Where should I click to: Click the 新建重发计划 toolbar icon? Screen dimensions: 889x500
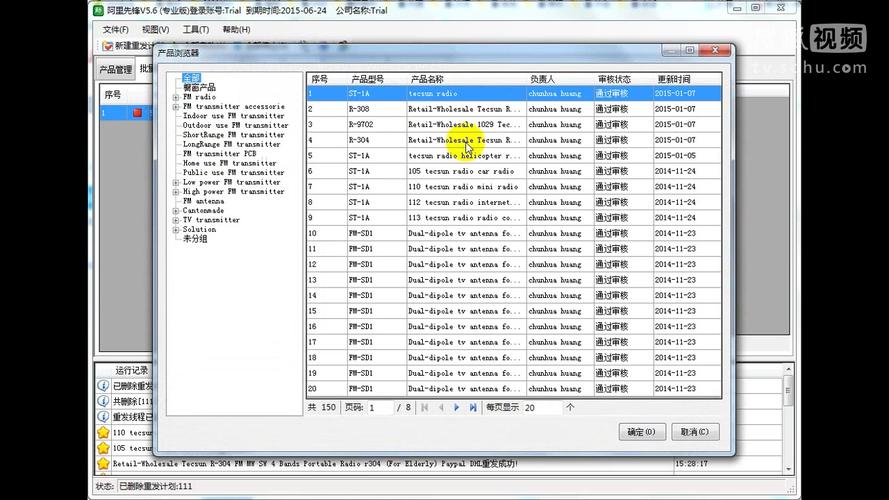108,46
